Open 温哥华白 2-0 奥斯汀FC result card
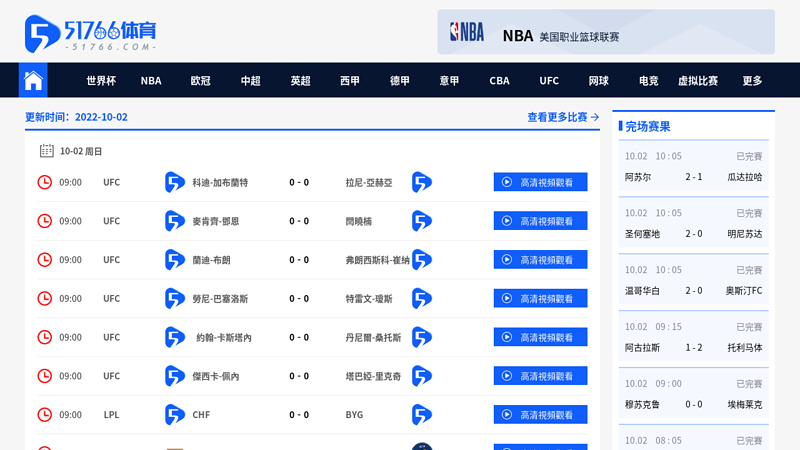 (x=693, y=280)
